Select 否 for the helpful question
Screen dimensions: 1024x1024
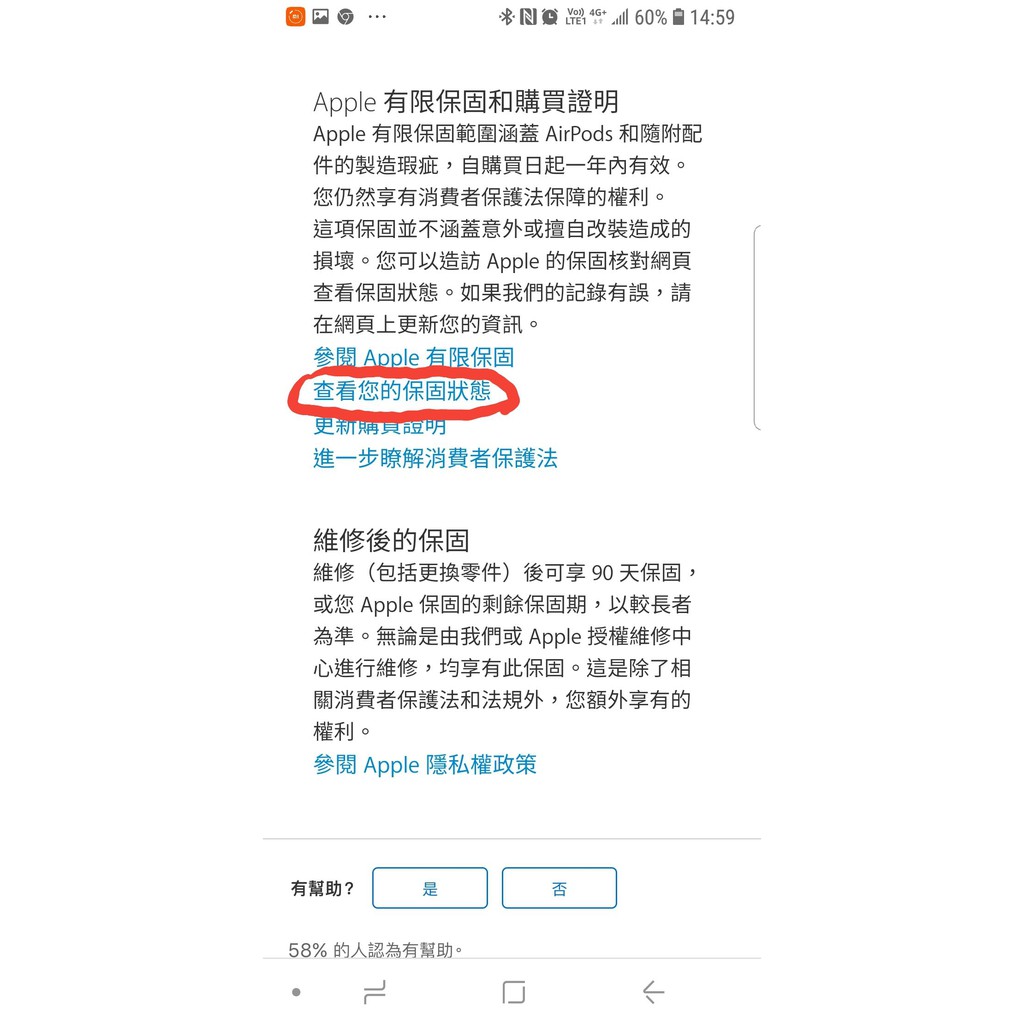pos(559,888)
